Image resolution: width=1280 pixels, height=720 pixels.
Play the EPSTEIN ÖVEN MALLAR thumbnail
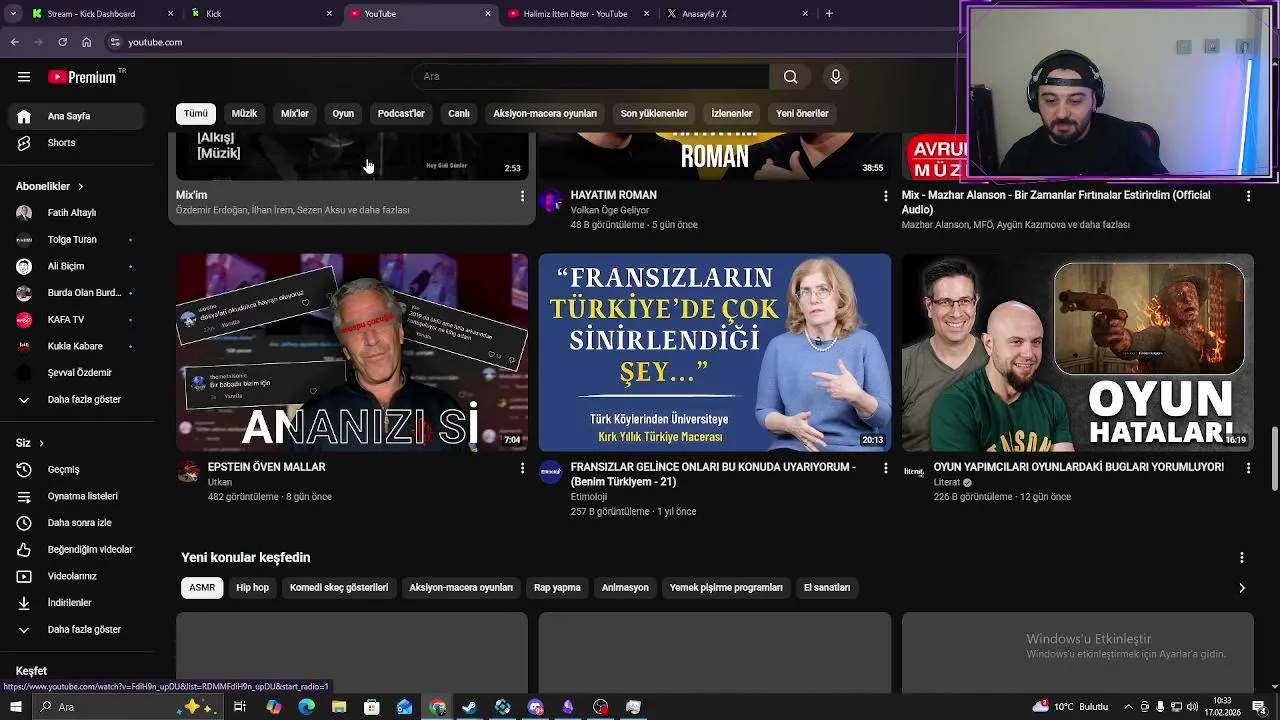tap(352, 352)
